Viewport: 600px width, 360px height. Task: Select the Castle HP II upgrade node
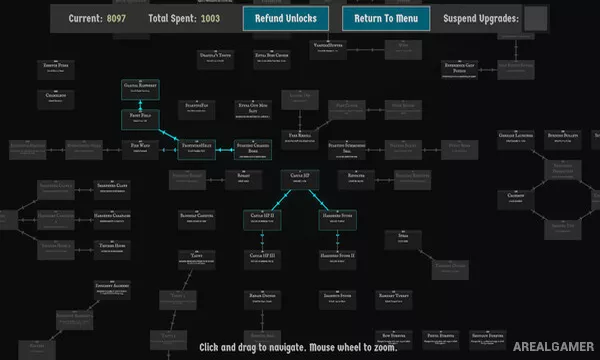262,220
